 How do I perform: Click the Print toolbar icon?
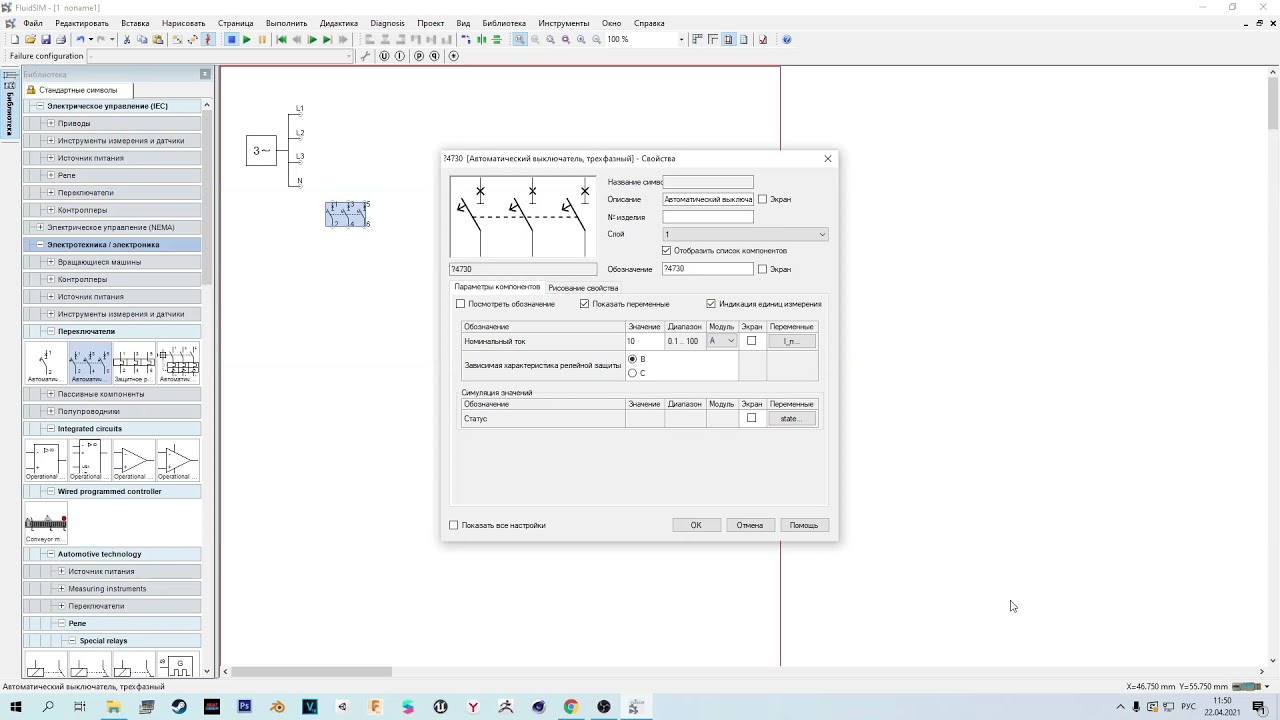coord(60,40)
